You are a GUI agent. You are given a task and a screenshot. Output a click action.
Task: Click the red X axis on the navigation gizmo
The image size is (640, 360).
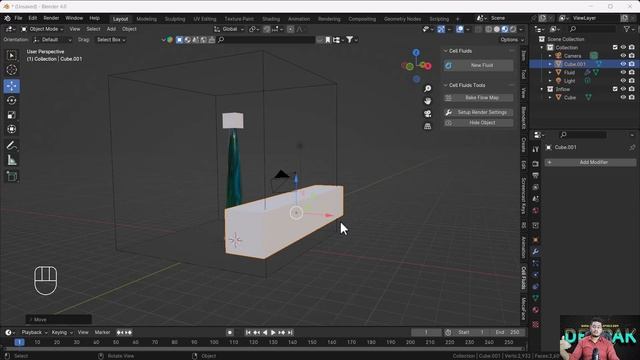(x=427, y=66)
